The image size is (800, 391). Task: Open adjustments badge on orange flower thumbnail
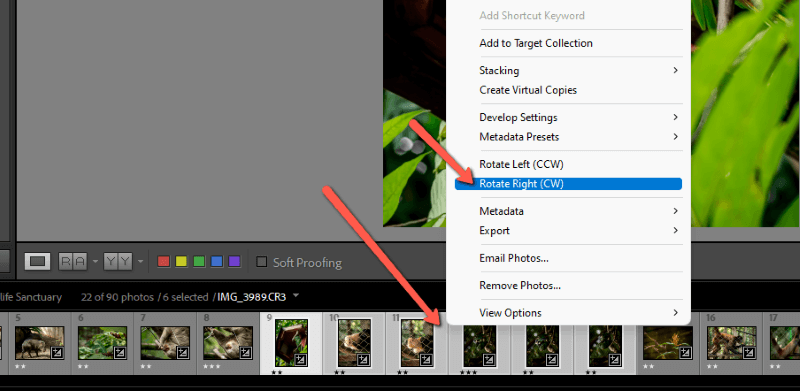686,352
